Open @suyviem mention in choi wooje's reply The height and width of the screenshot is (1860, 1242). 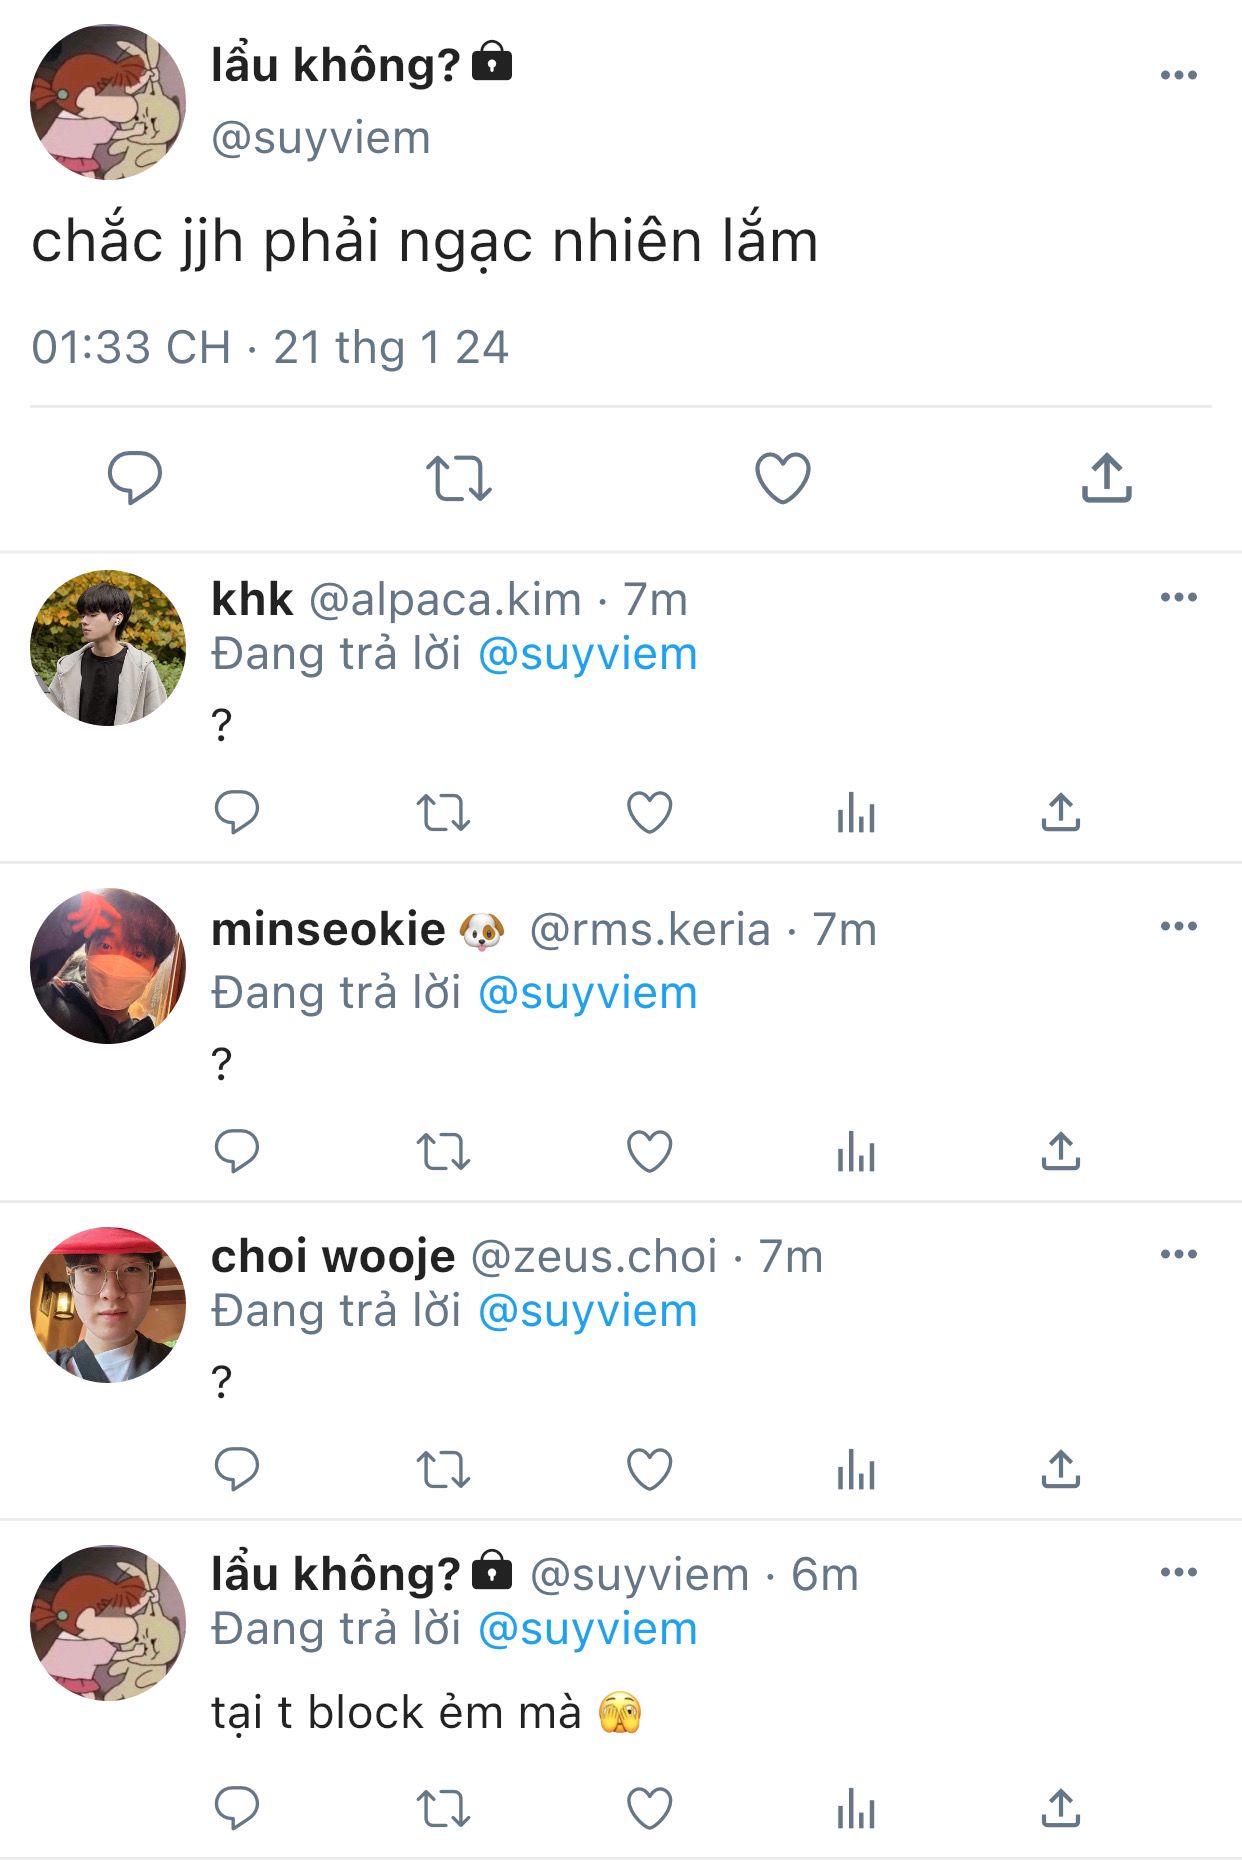coord(588,1312)
